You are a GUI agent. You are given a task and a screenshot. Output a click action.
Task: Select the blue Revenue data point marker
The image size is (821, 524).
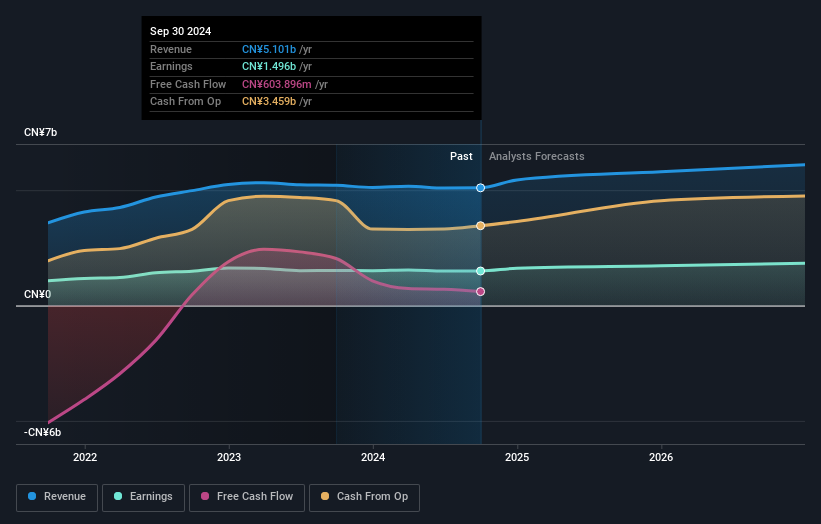click(x=480, y=188)
